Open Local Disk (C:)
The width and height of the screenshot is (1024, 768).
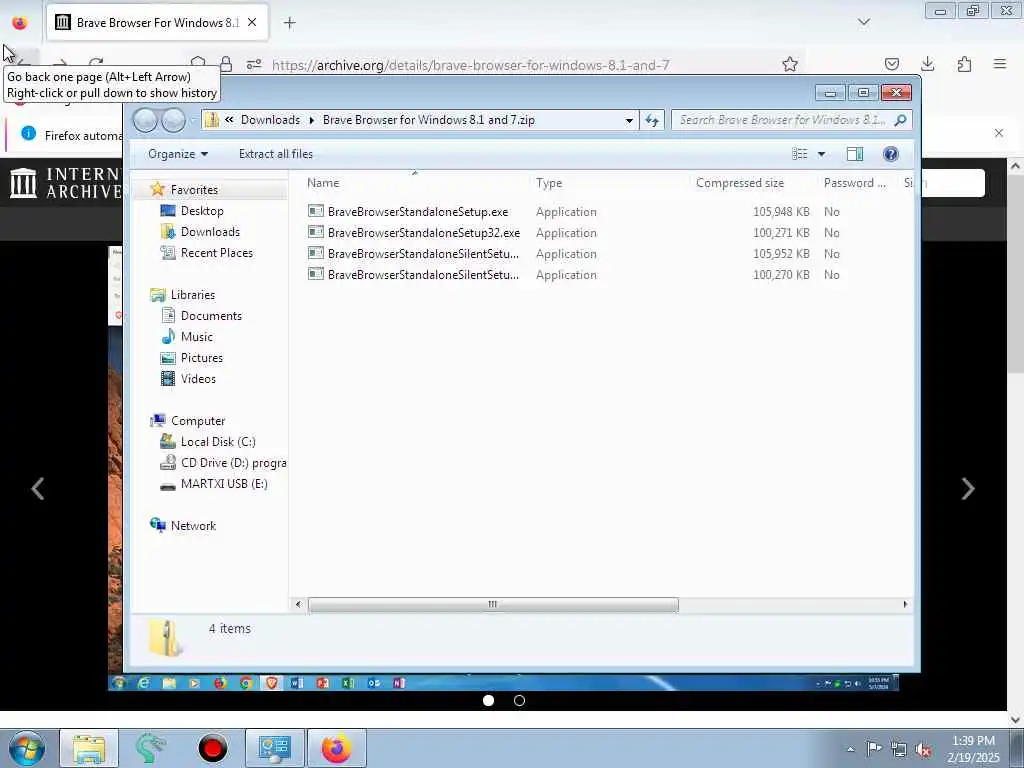[x=217, y=442]
